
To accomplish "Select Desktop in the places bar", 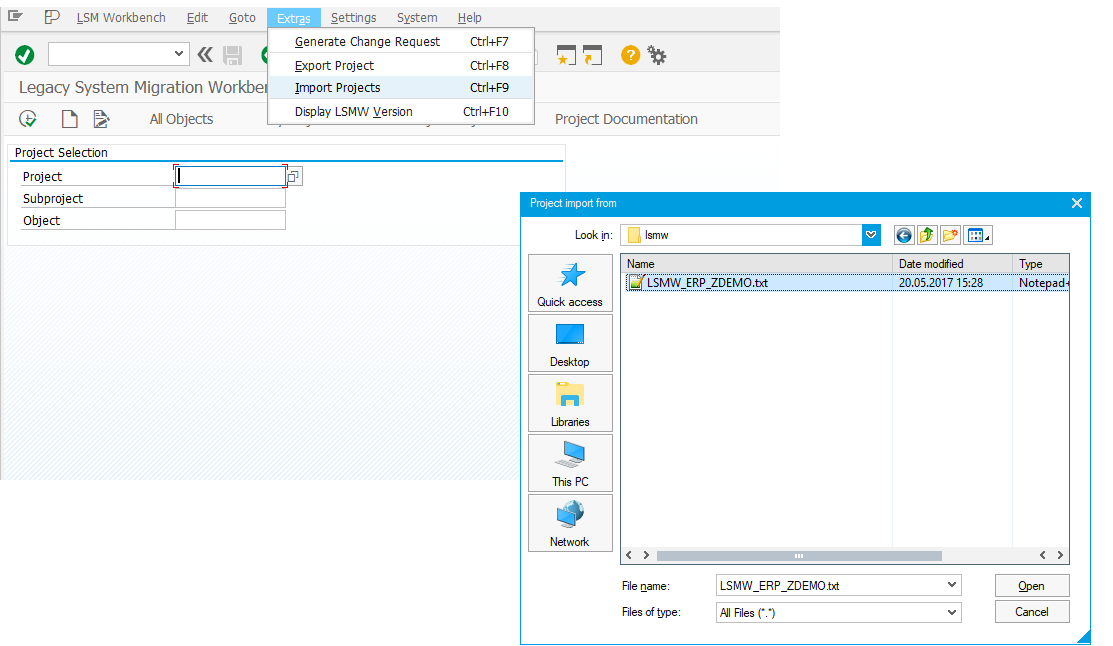I will (570, 344).
